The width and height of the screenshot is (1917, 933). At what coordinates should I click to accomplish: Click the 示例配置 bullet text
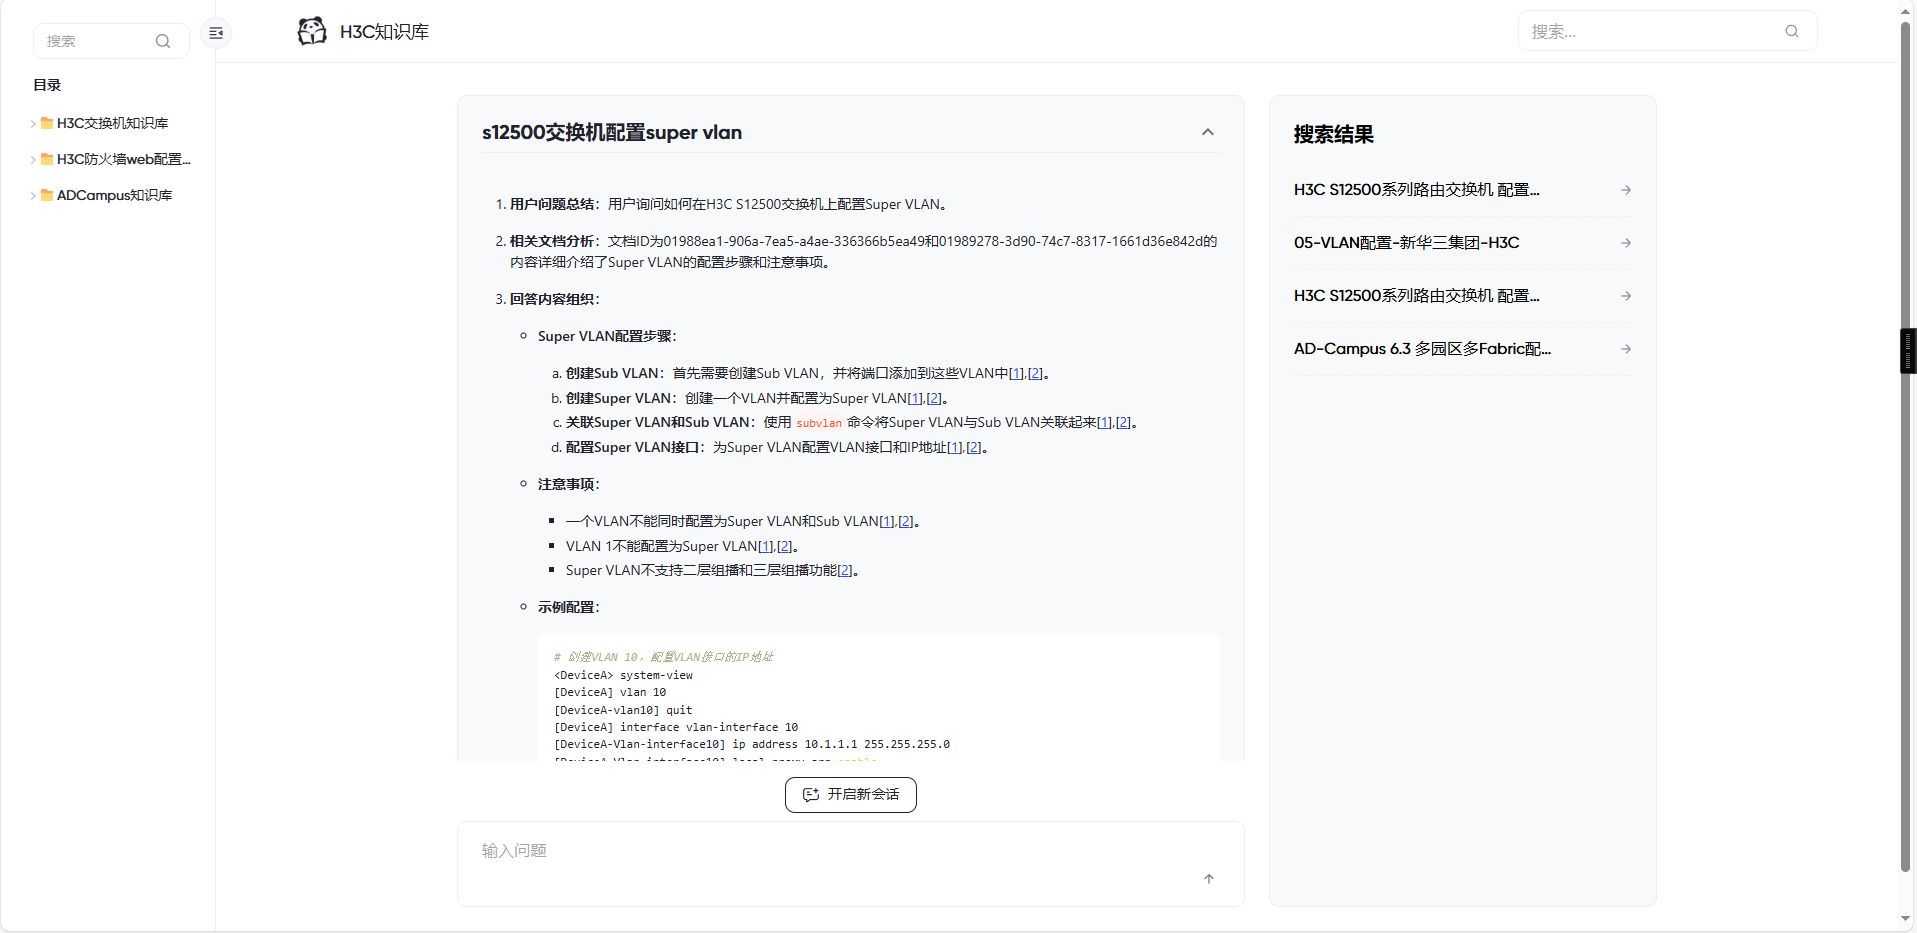[568, 608]
